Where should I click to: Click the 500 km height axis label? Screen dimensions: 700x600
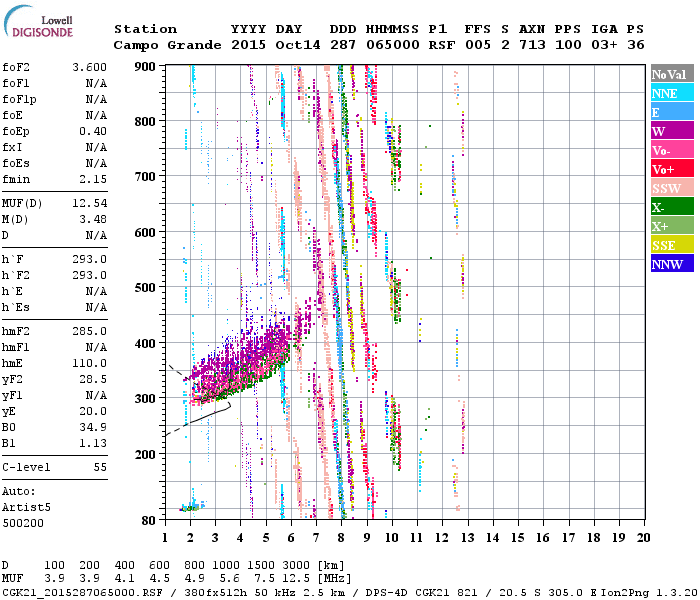[145, 288]
